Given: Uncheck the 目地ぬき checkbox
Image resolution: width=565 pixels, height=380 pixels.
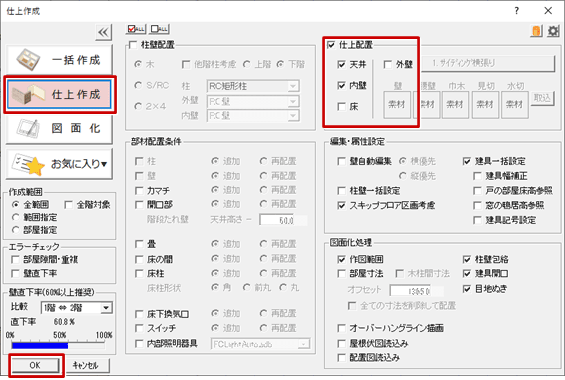Looking at the screenshot, I should click(467, 289).
